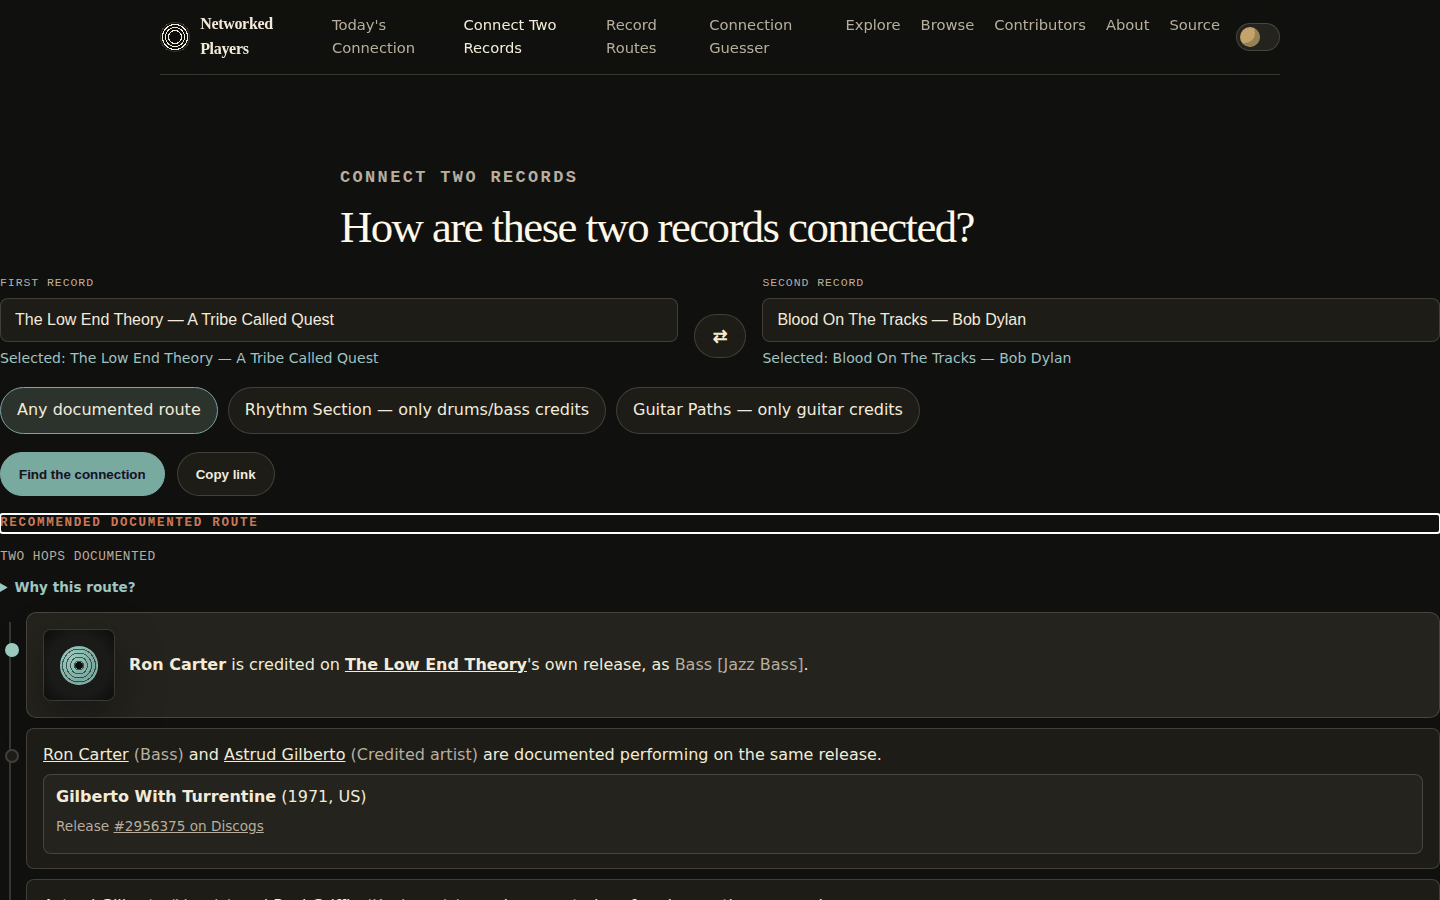The height and width of the screenshot is (900, 1440).
Task: Open Today's Connection page
Action: click(373, 36)
